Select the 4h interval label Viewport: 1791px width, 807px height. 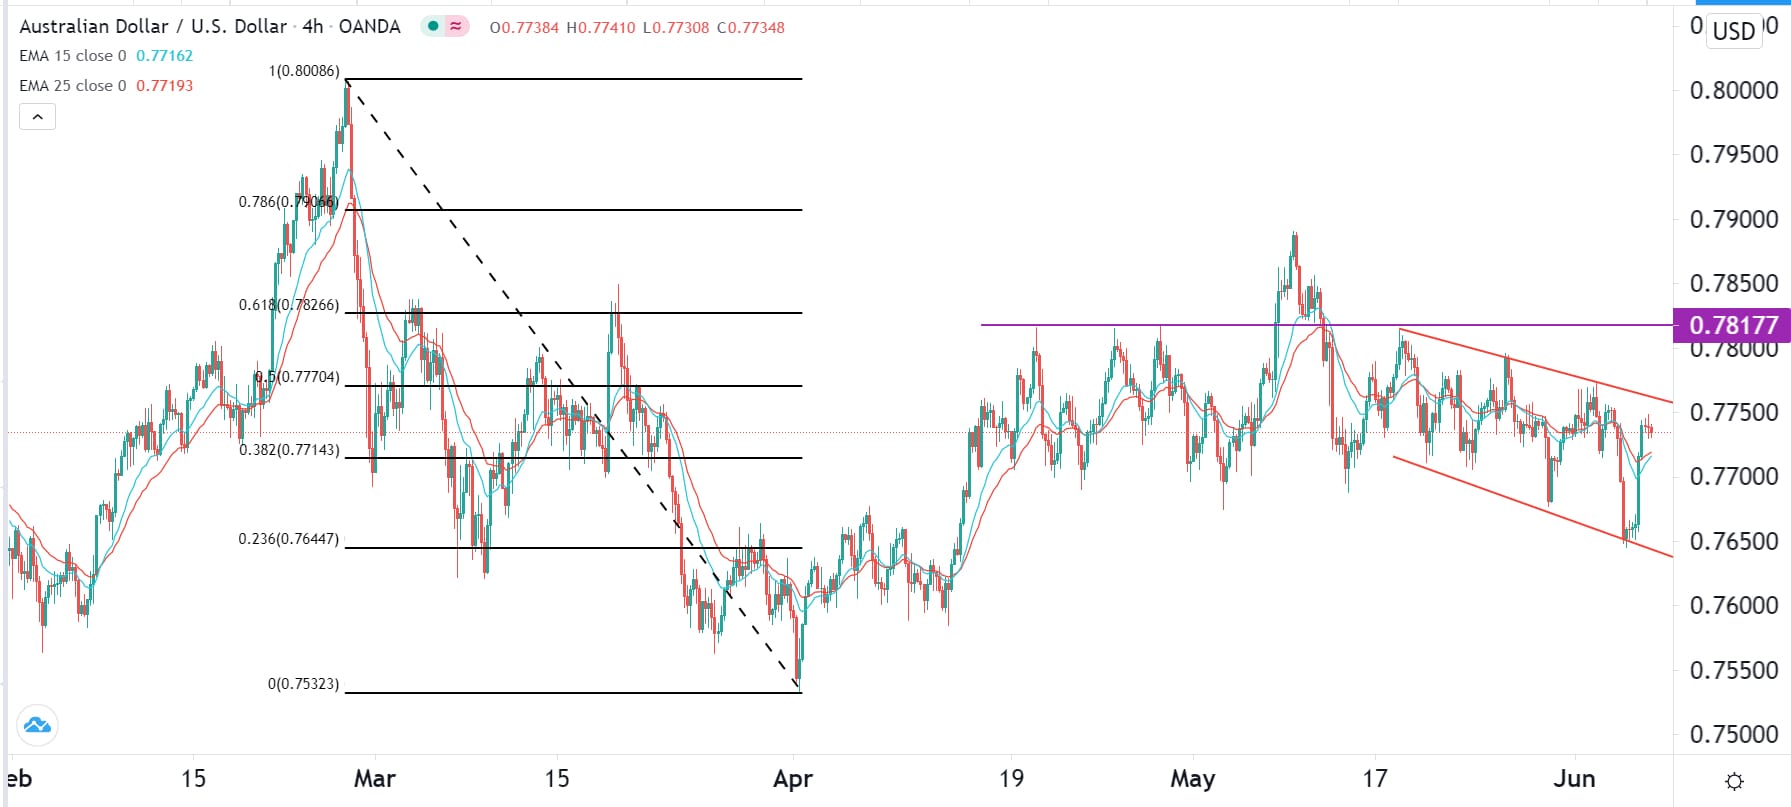click(312, 27)
